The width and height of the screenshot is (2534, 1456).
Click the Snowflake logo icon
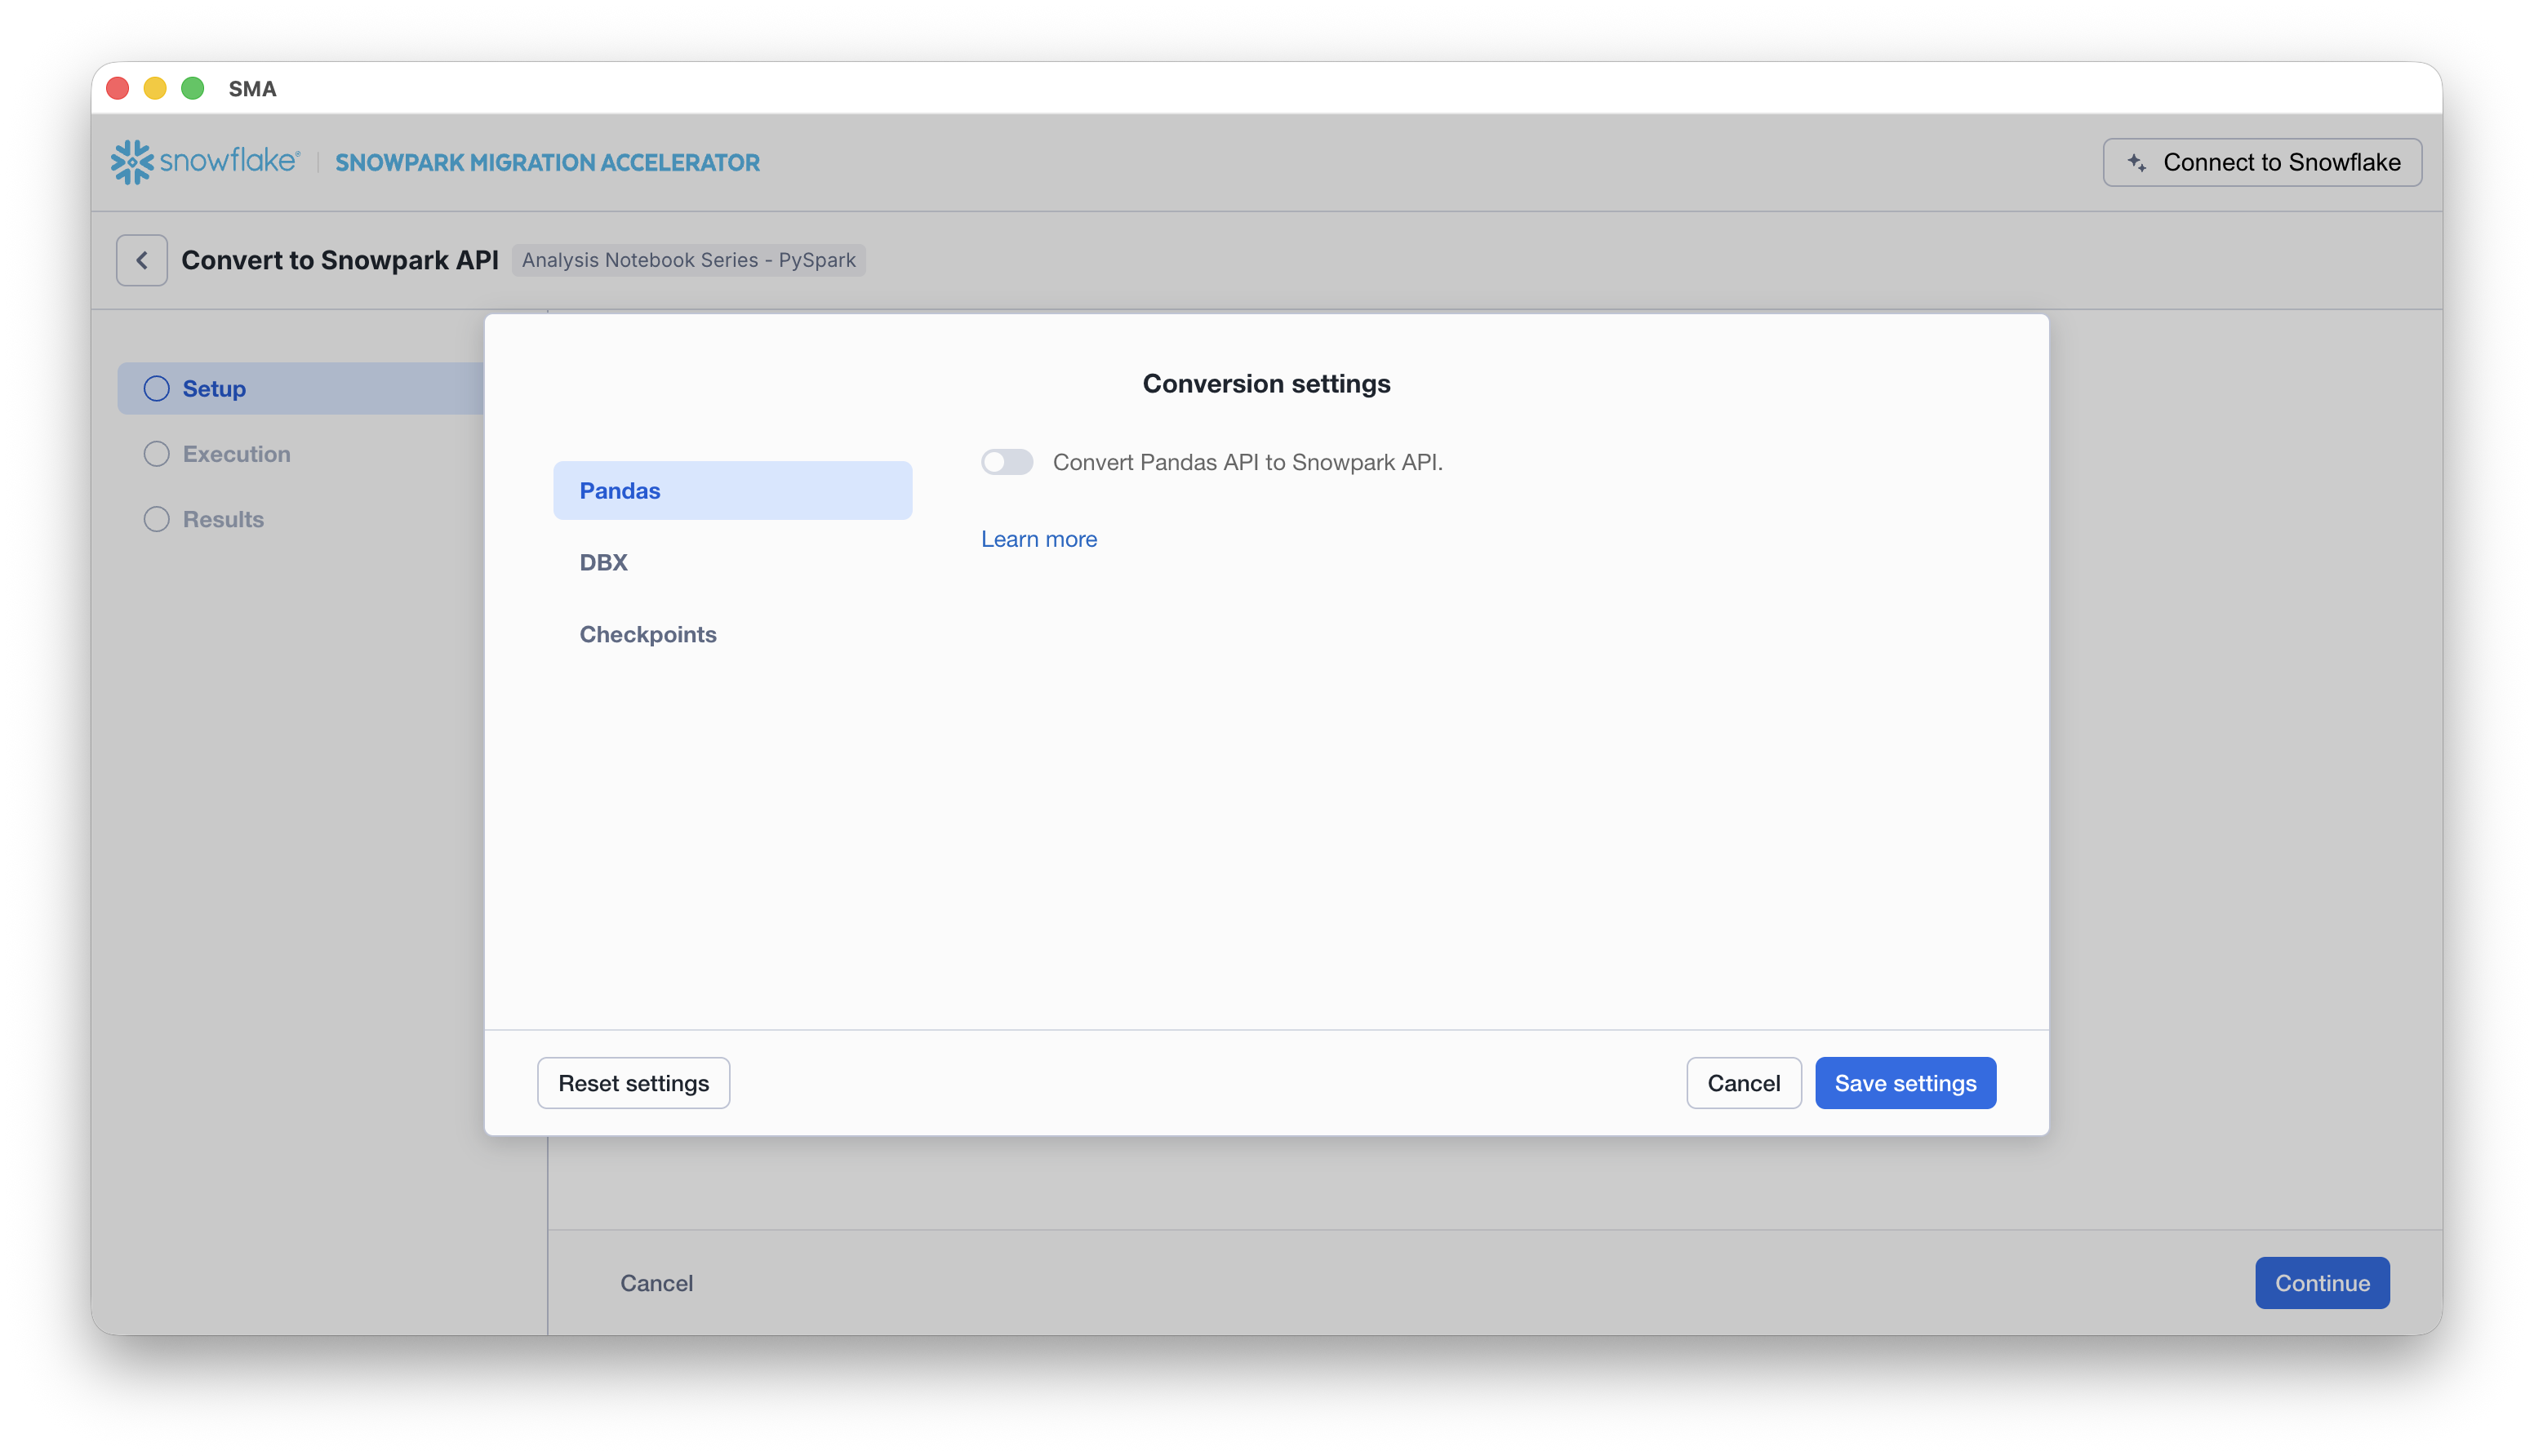(x=132, y=162)
